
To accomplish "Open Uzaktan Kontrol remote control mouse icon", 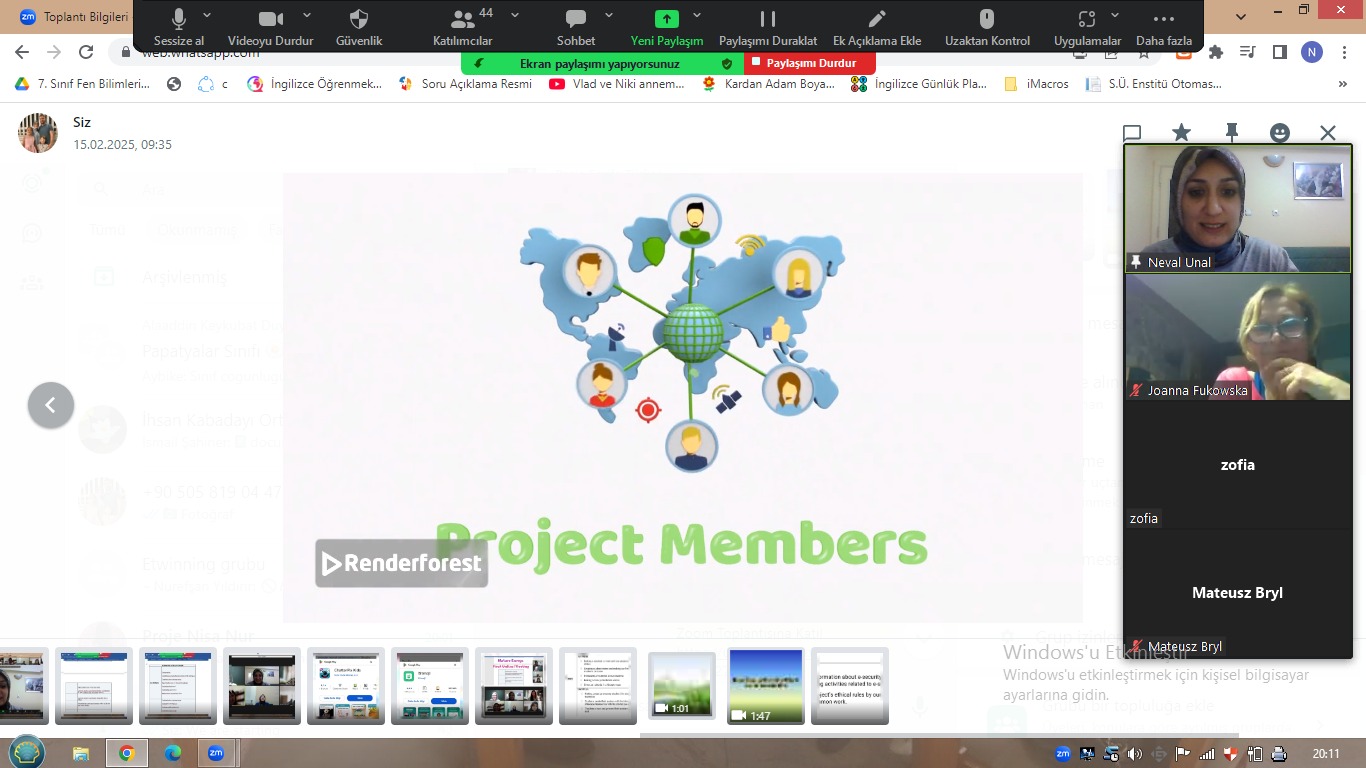I will point(987,27).
